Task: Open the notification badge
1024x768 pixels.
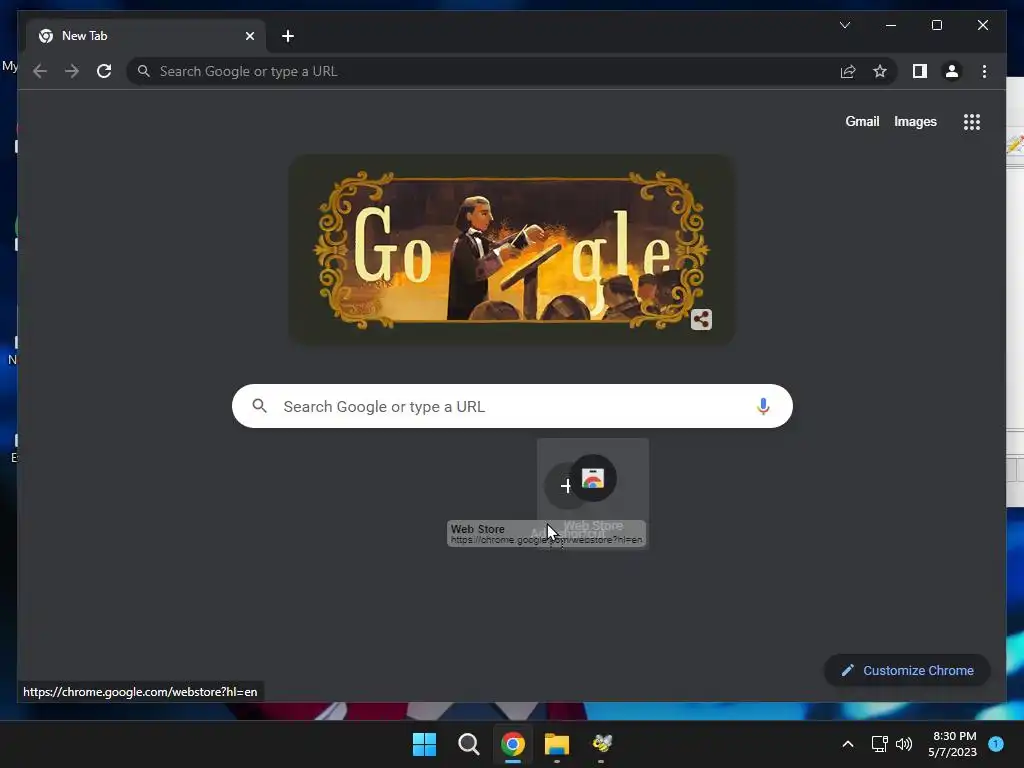Action: (x=996, y=744)
